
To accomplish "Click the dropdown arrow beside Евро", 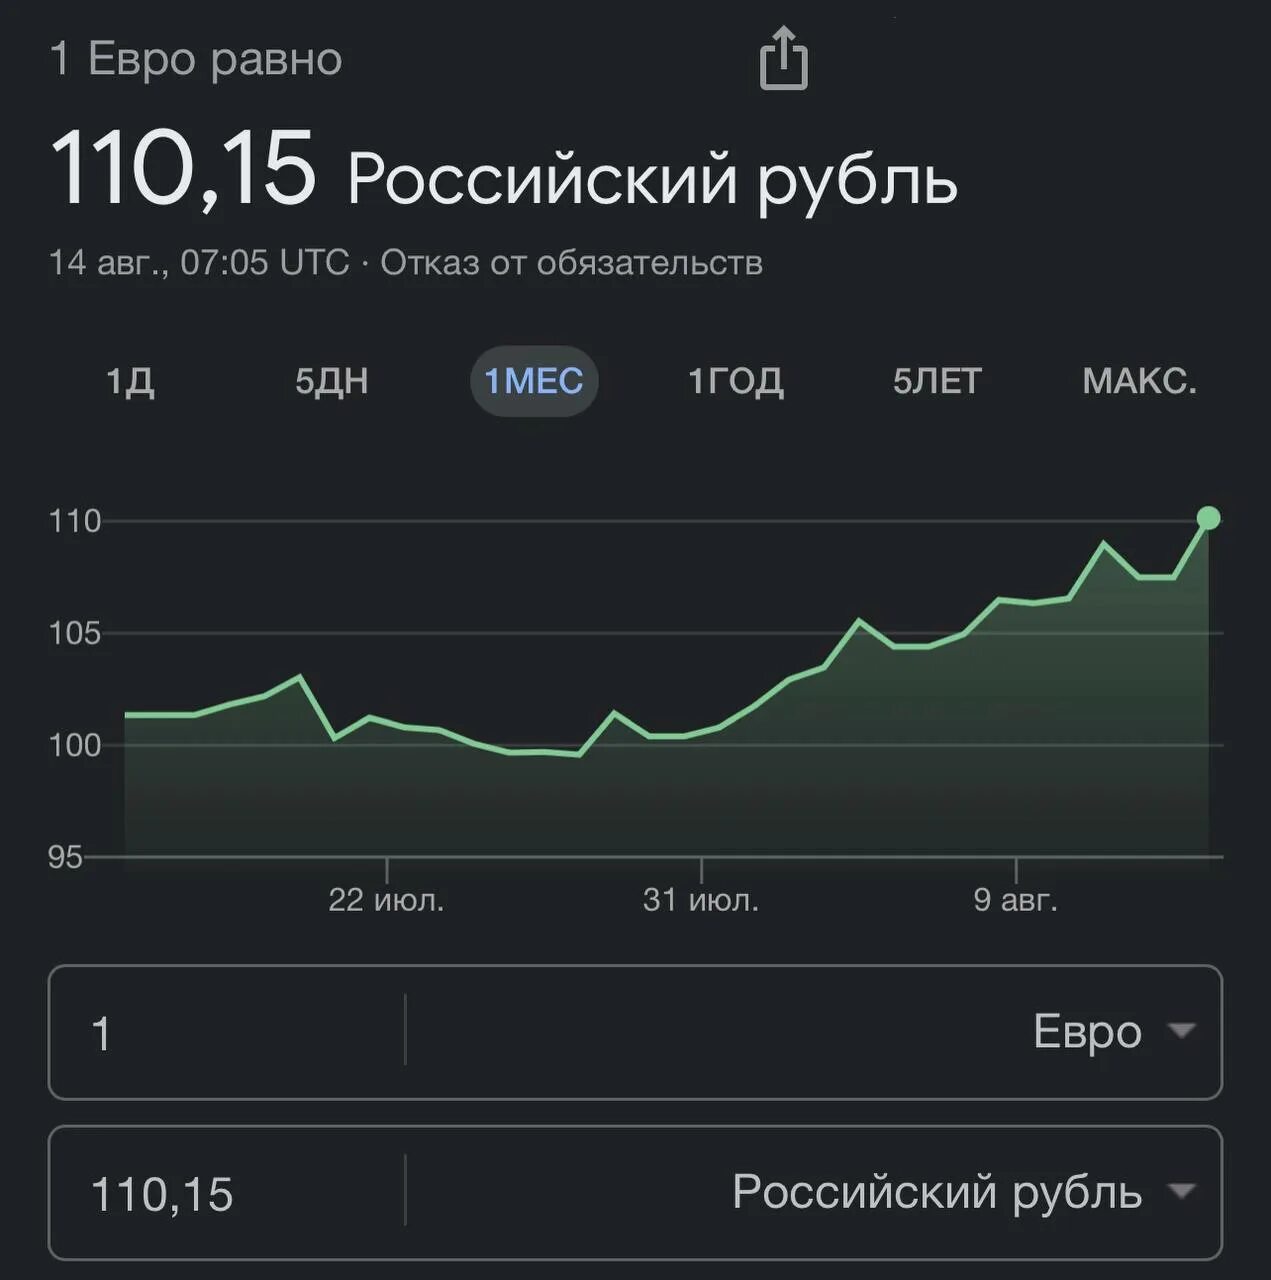I will pos(1182,1030).
